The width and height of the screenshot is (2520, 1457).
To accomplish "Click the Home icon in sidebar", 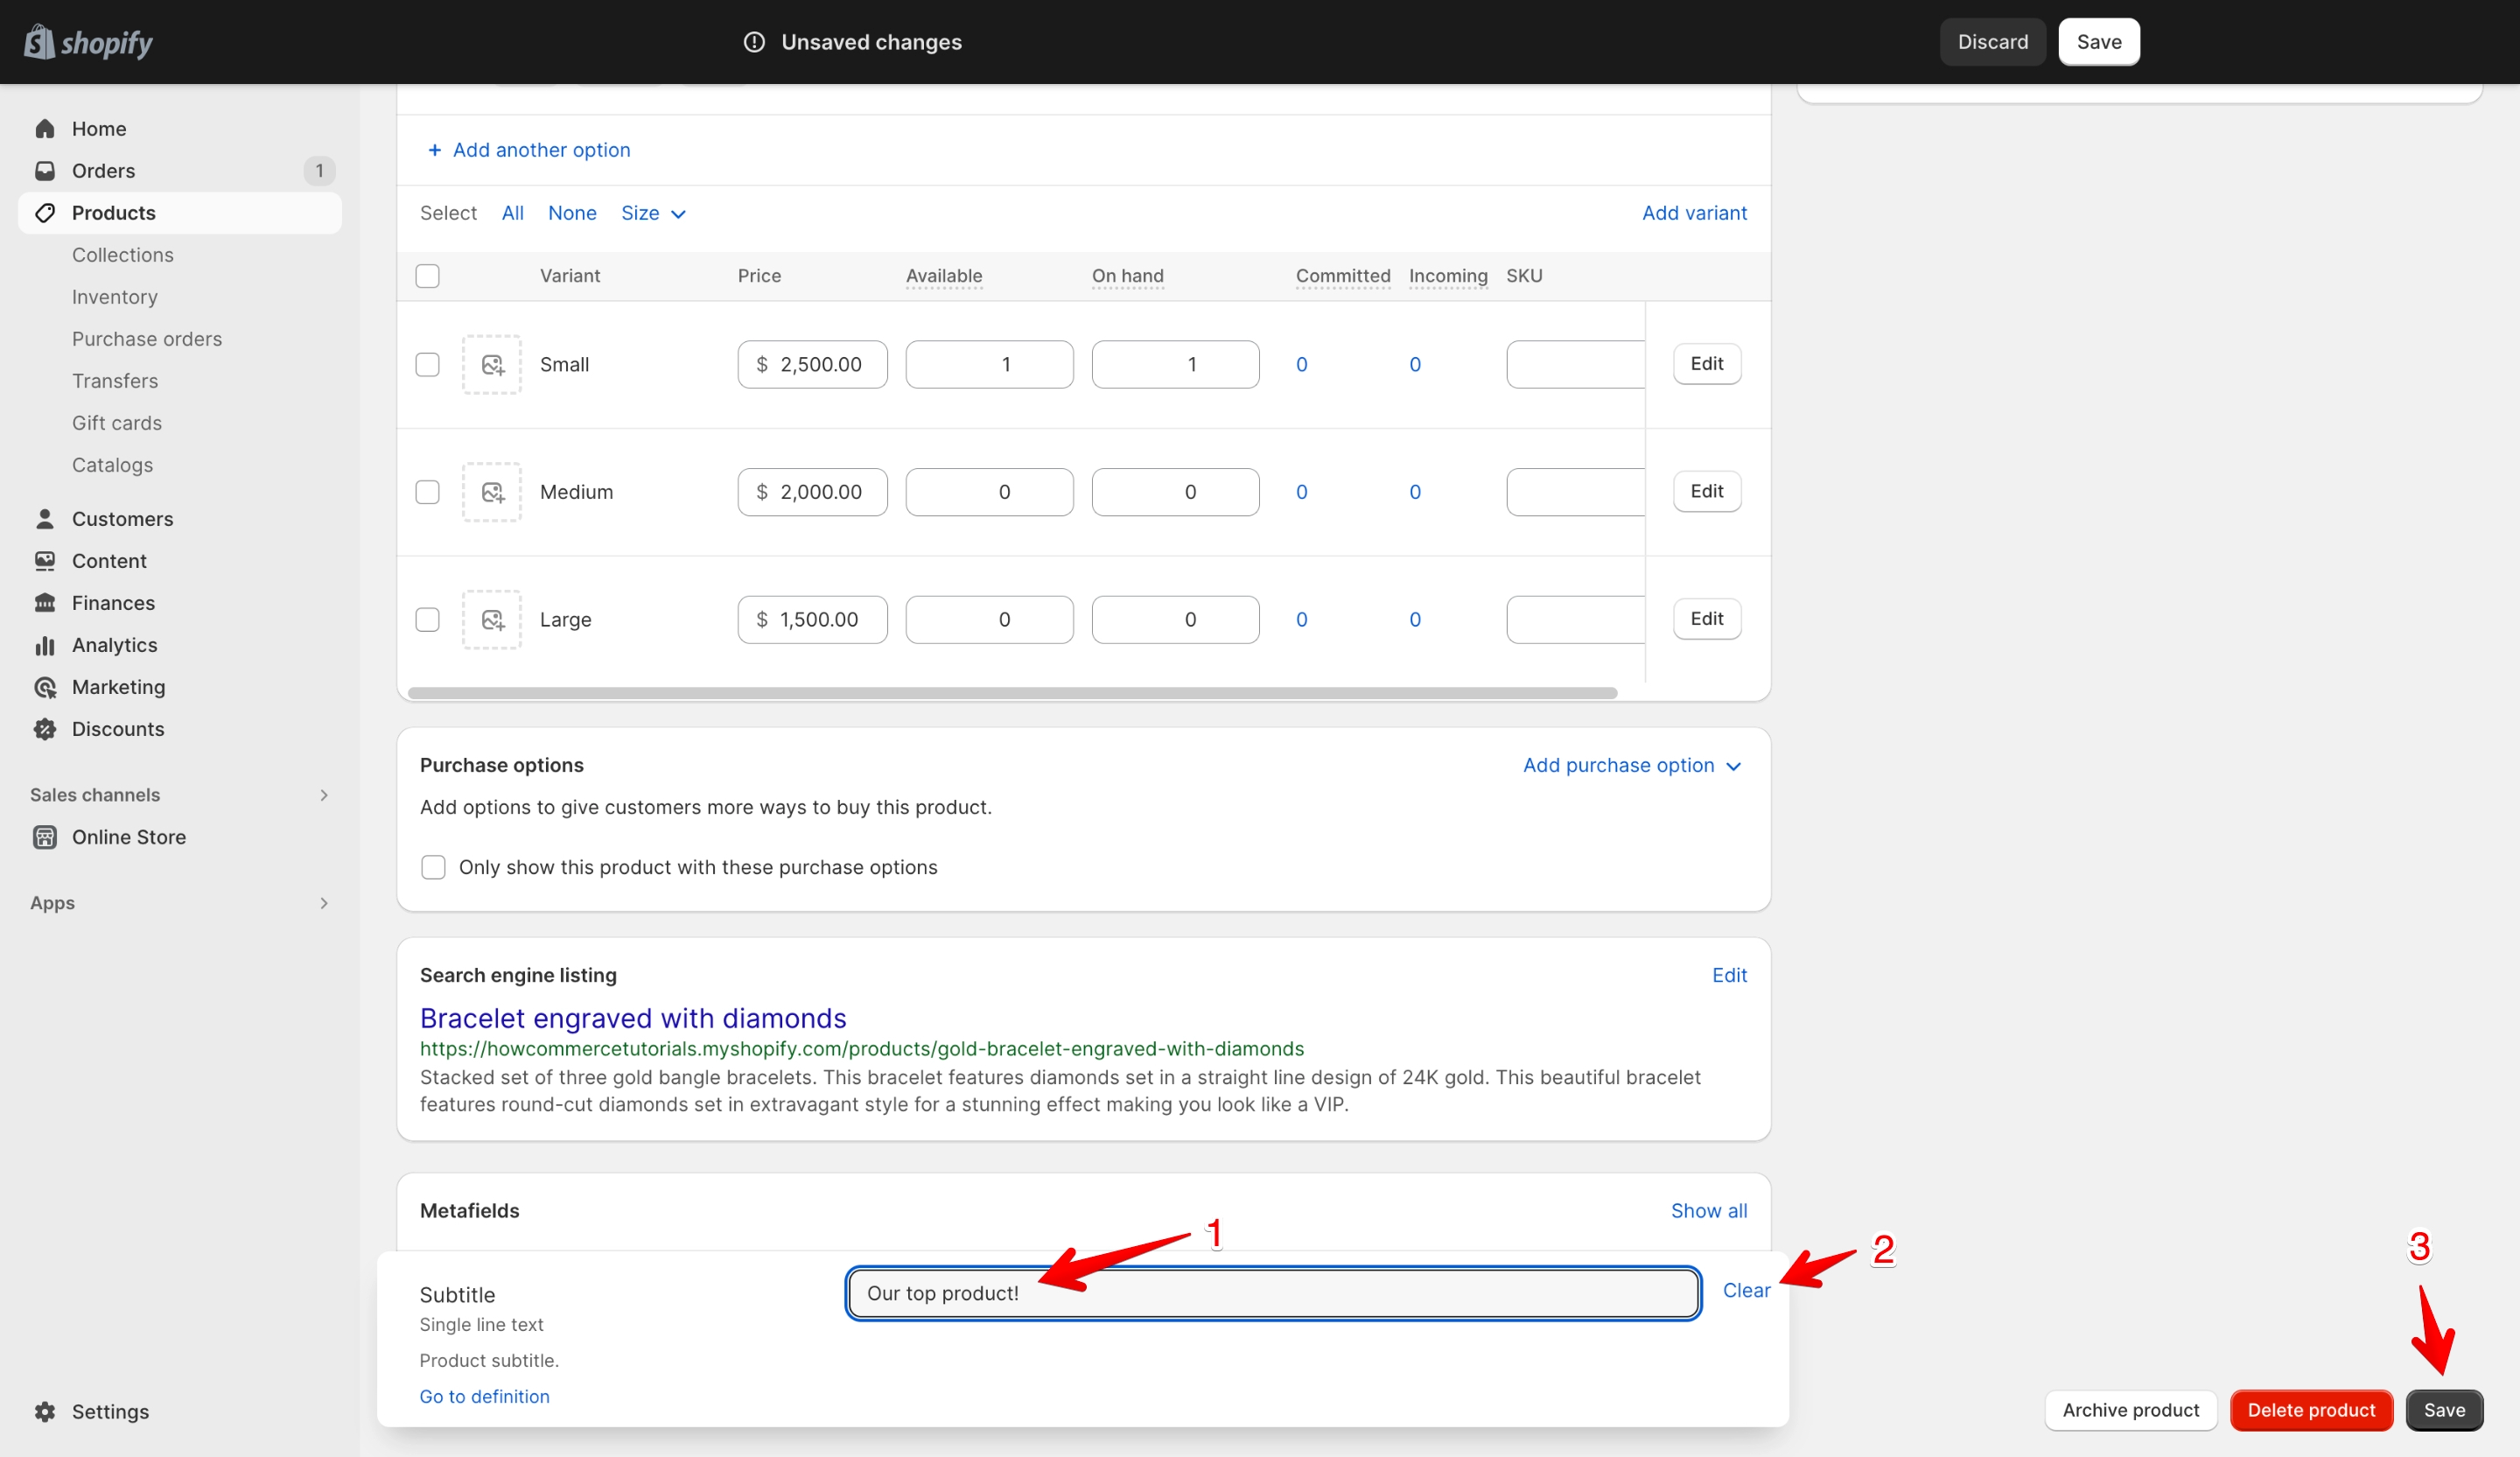I will (45, 129).
